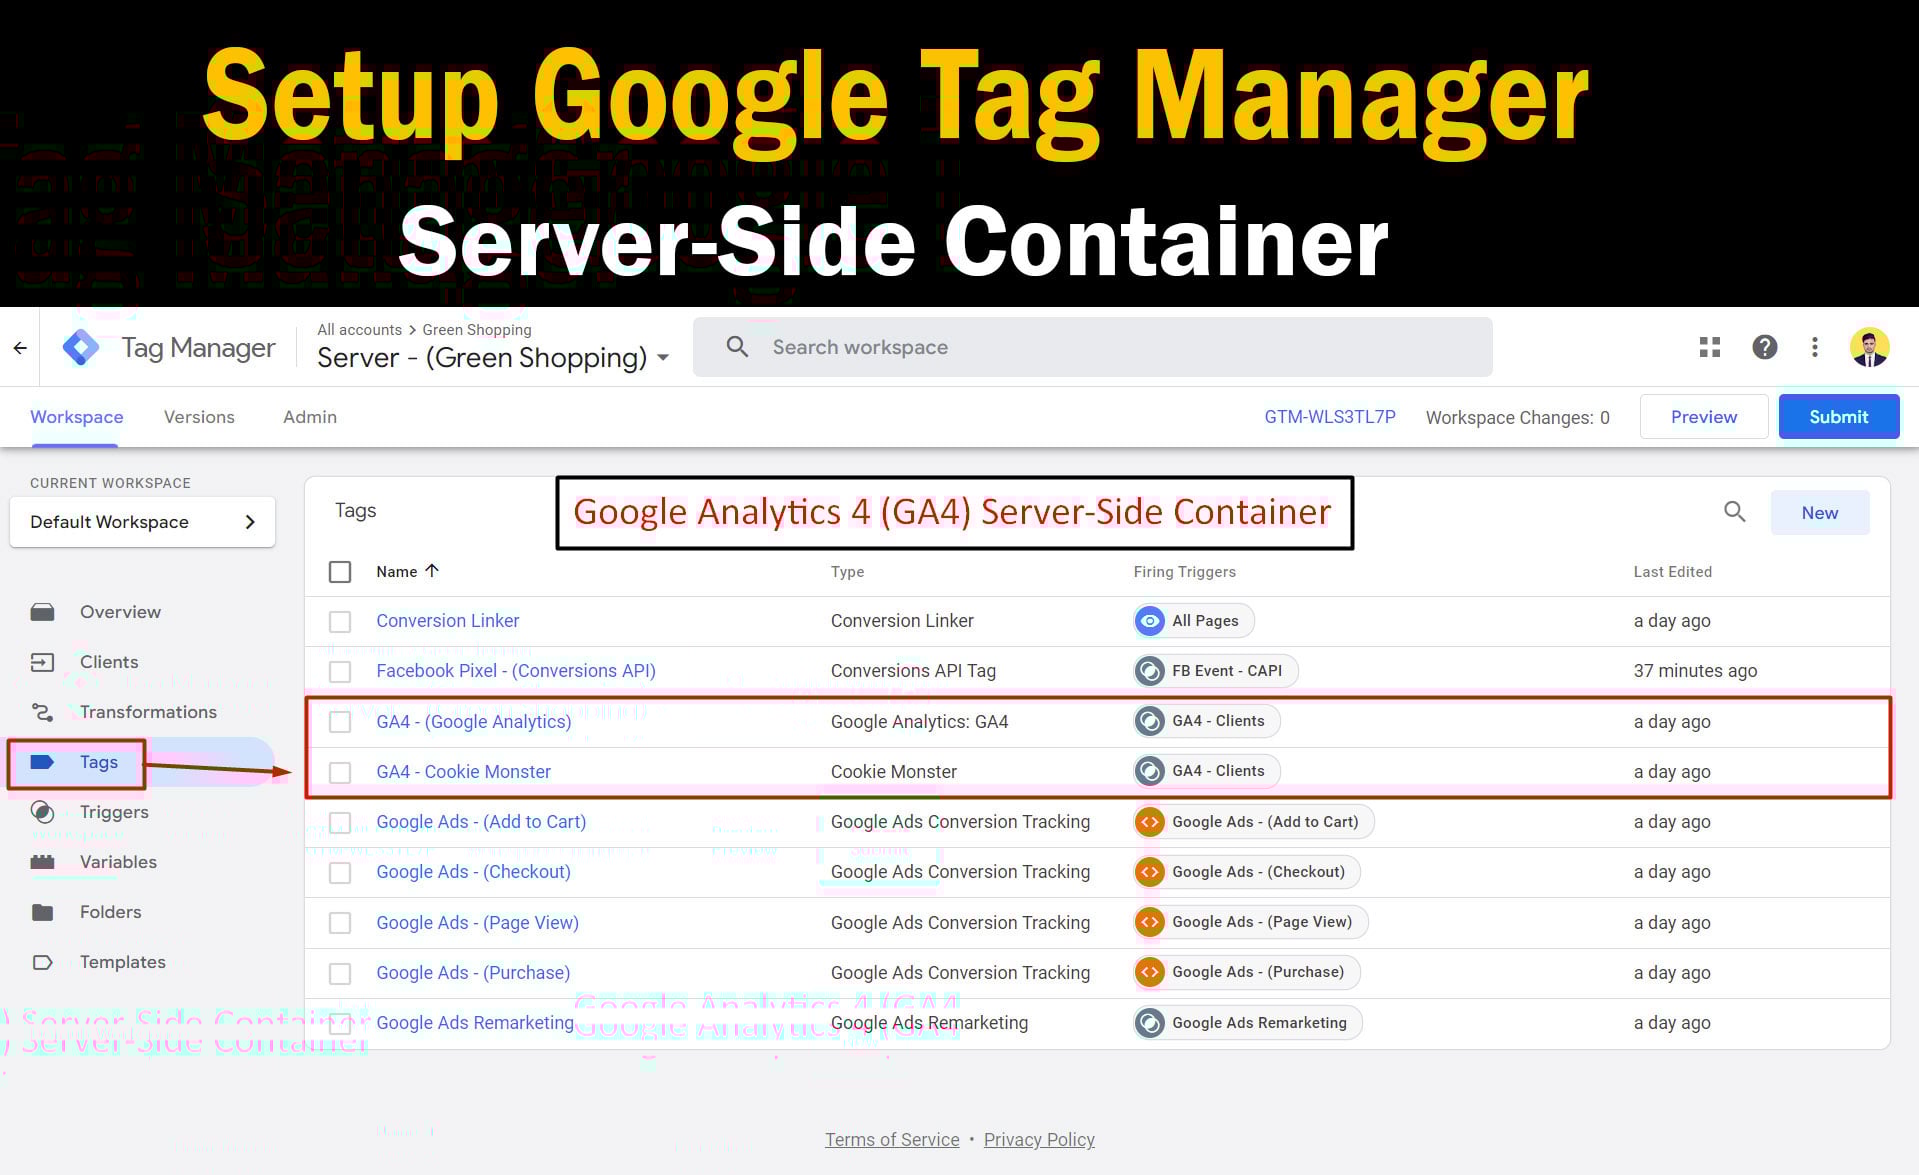Screen dimensions: 1919x1175
Task: Click the search icon in the Tags panel
Action: click(1734, 512)
